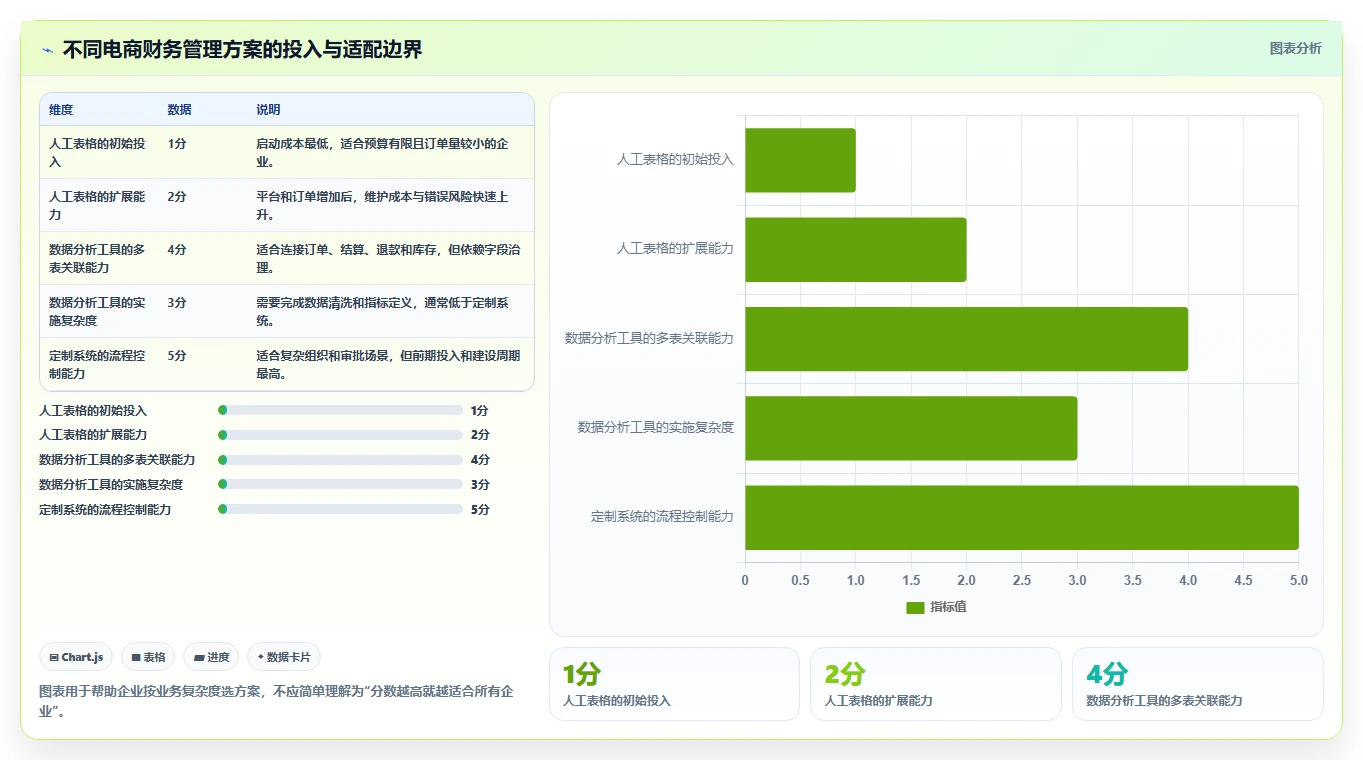Select the Chart.js tag chip
This screenshot has height=760, width=1363.
pyautogui.click(x=77, y=657)
